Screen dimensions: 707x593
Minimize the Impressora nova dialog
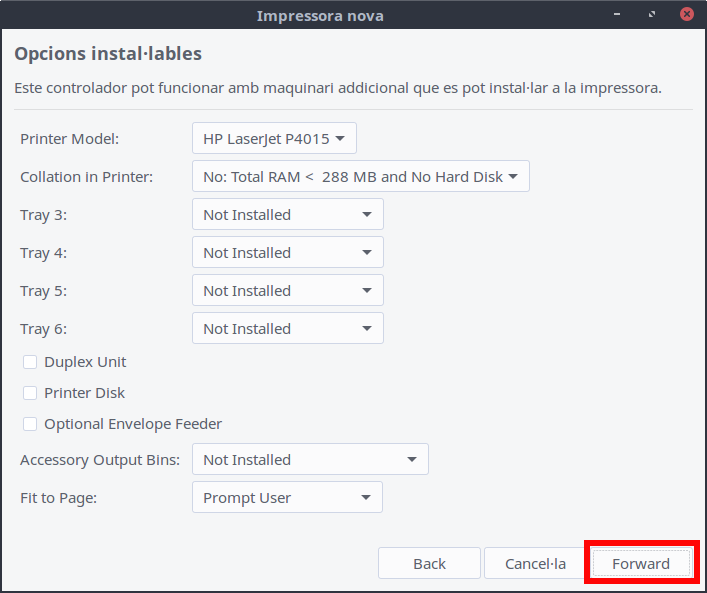click(x=619, y=15)
